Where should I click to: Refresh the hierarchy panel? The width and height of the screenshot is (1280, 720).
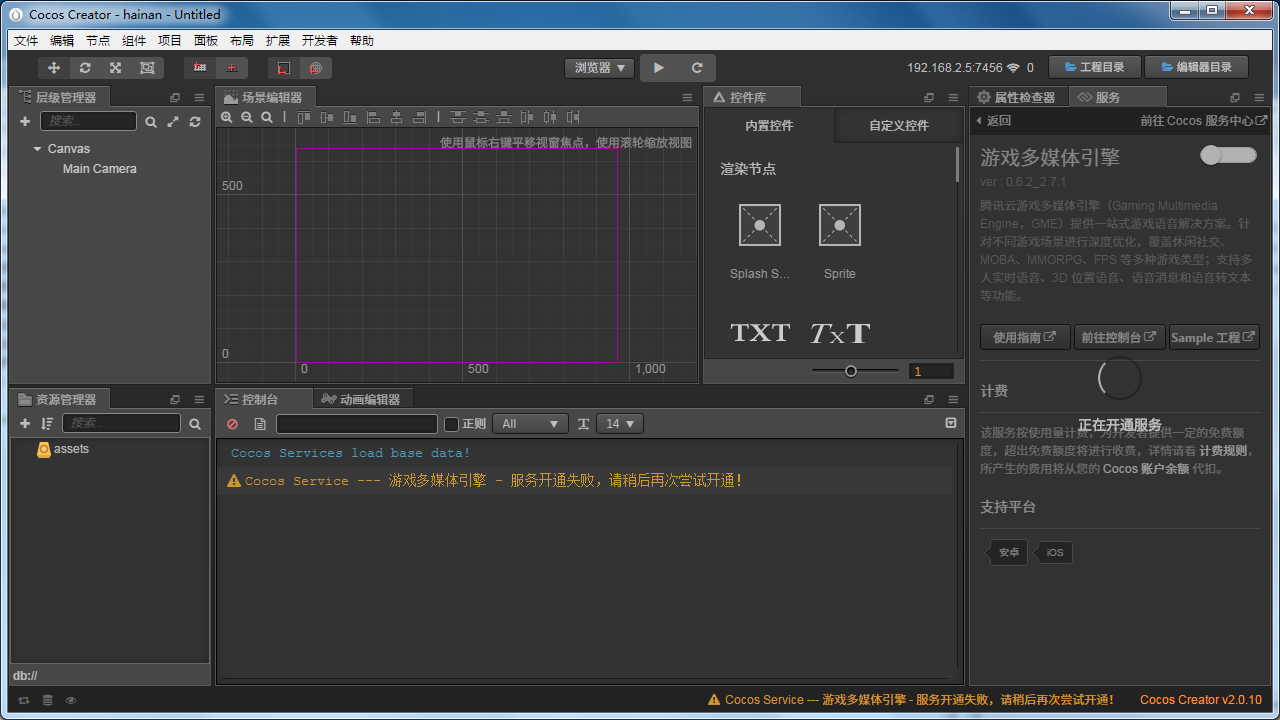pyautogui.click(x=195, y=122)
